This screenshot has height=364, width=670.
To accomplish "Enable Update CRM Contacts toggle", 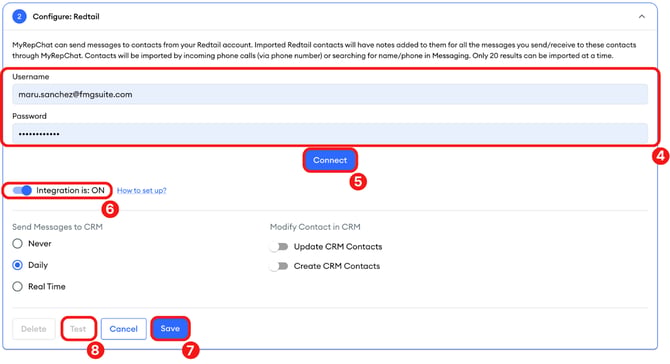I will 279,247.
